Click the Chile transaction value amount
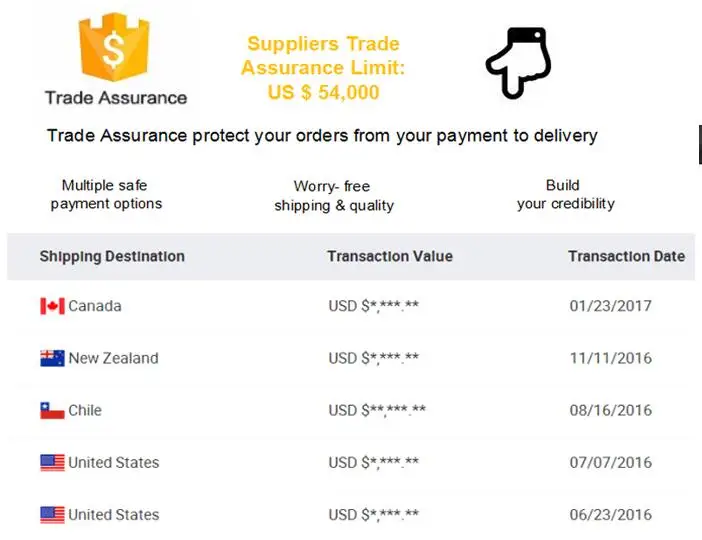This screenshot has width=702, height=540. pos(377,410)
